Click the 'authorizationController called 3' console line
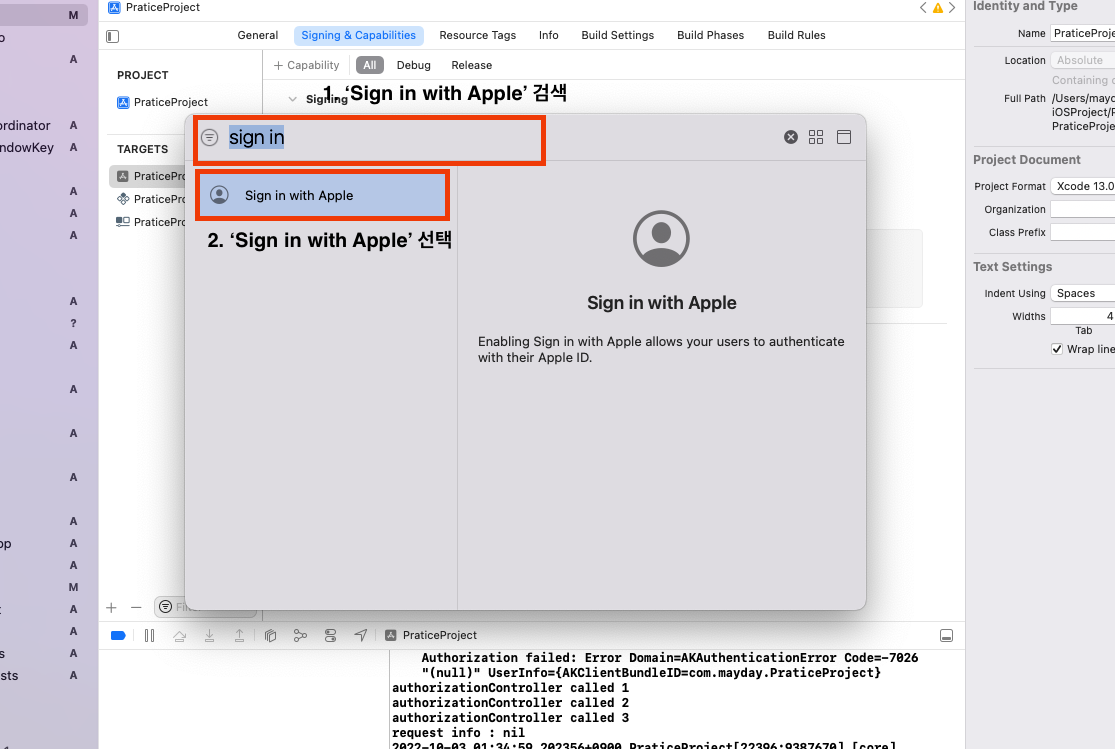Image resolution: width=1115 pixels, height=749 pixels. [x=510, y=718]
